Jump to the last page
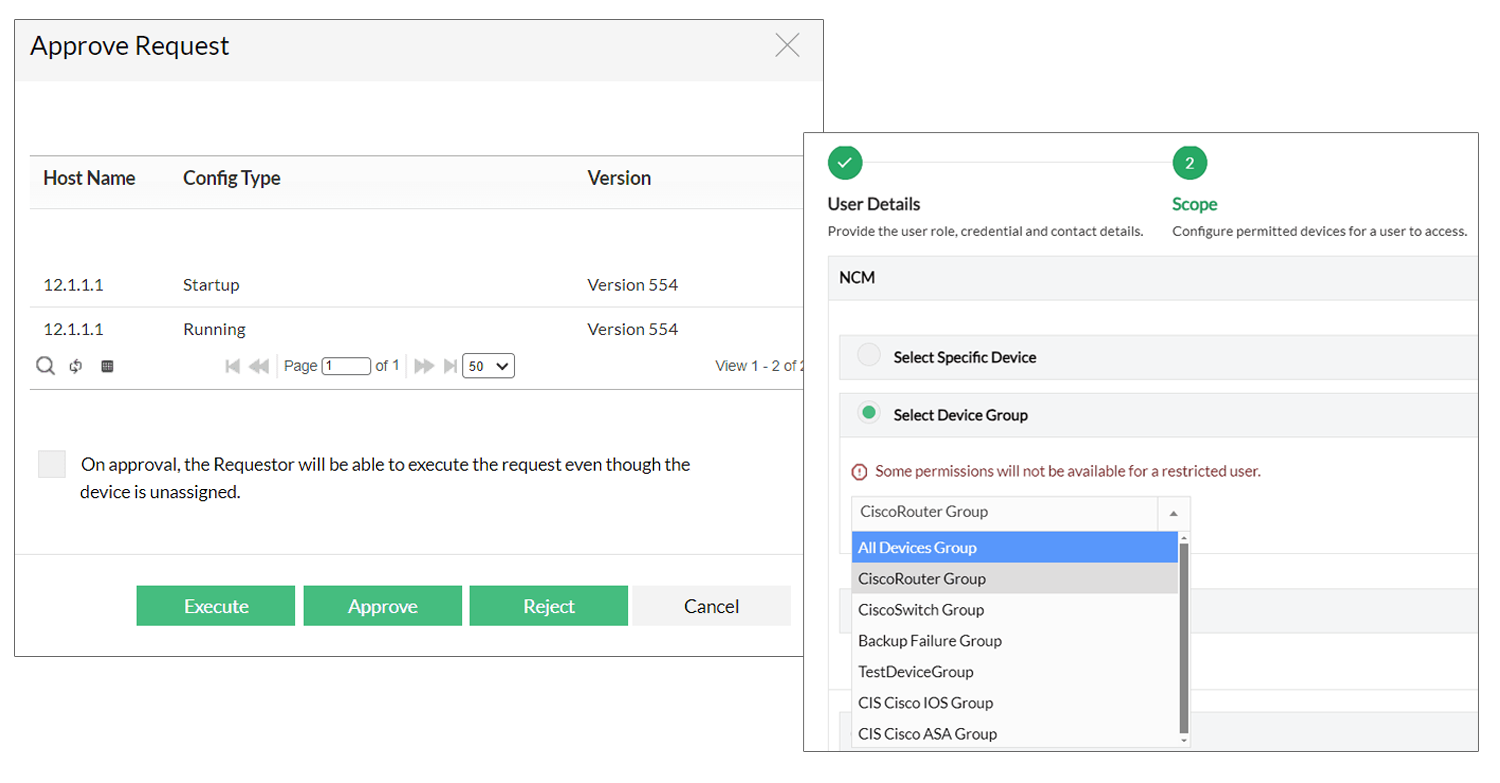 point(450,366)
